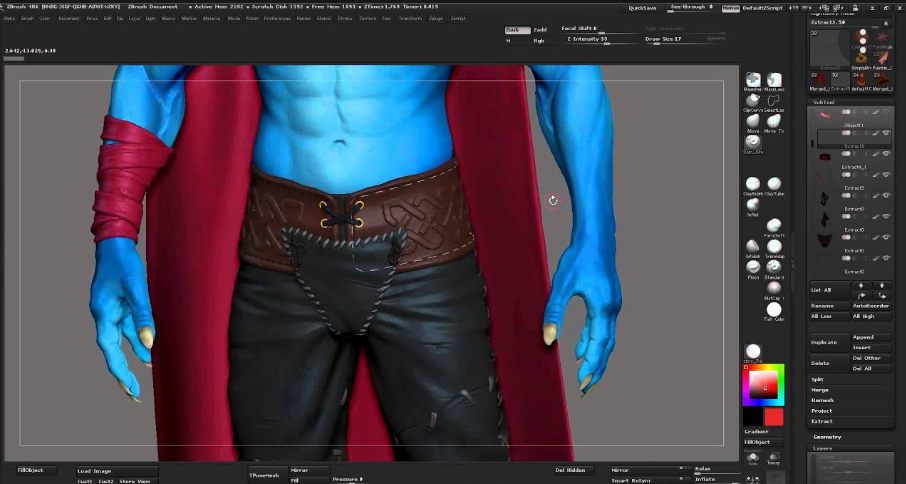Select the red secondary color swatch
The width and height of the screenshot is (906, 484).
774,416
